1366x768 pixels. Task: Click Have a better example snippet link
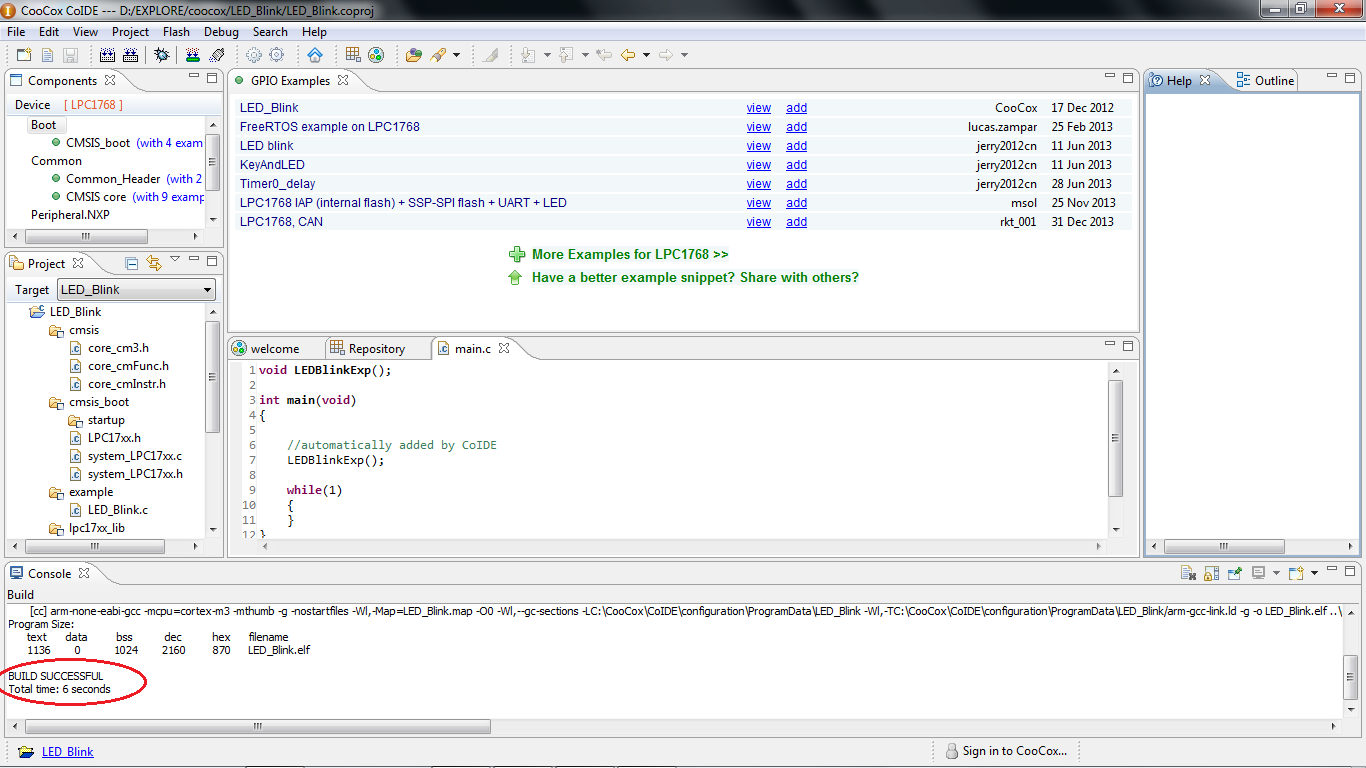pos(695,277)
